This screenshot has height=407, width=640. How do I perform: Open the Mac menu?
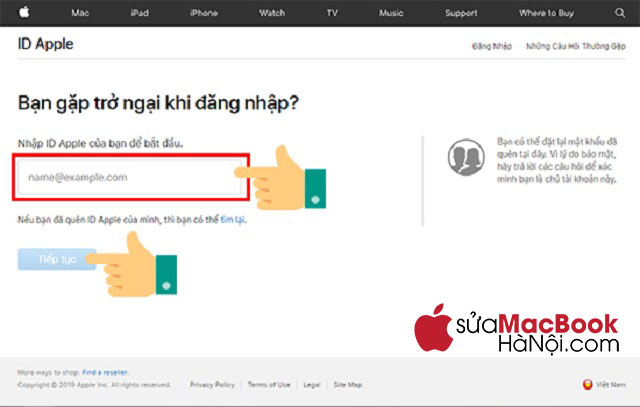80,13
